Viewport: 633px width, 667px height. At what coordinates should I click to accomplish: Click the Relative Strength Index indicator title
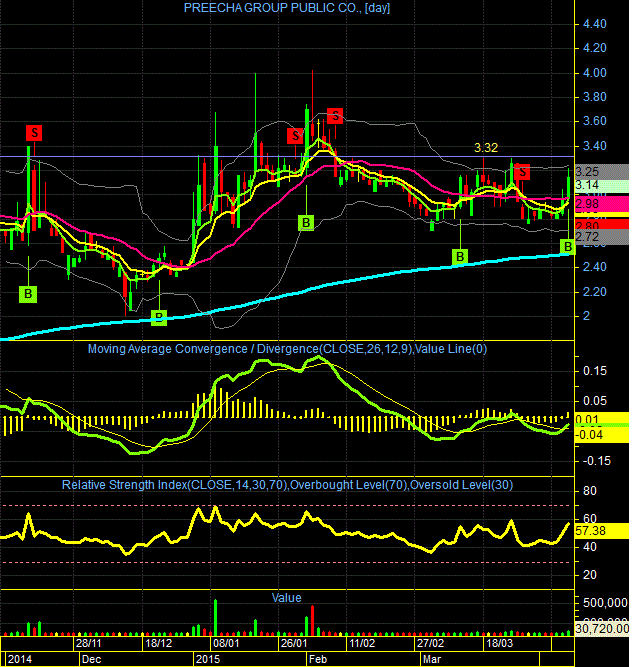click(x=287, y=485)
